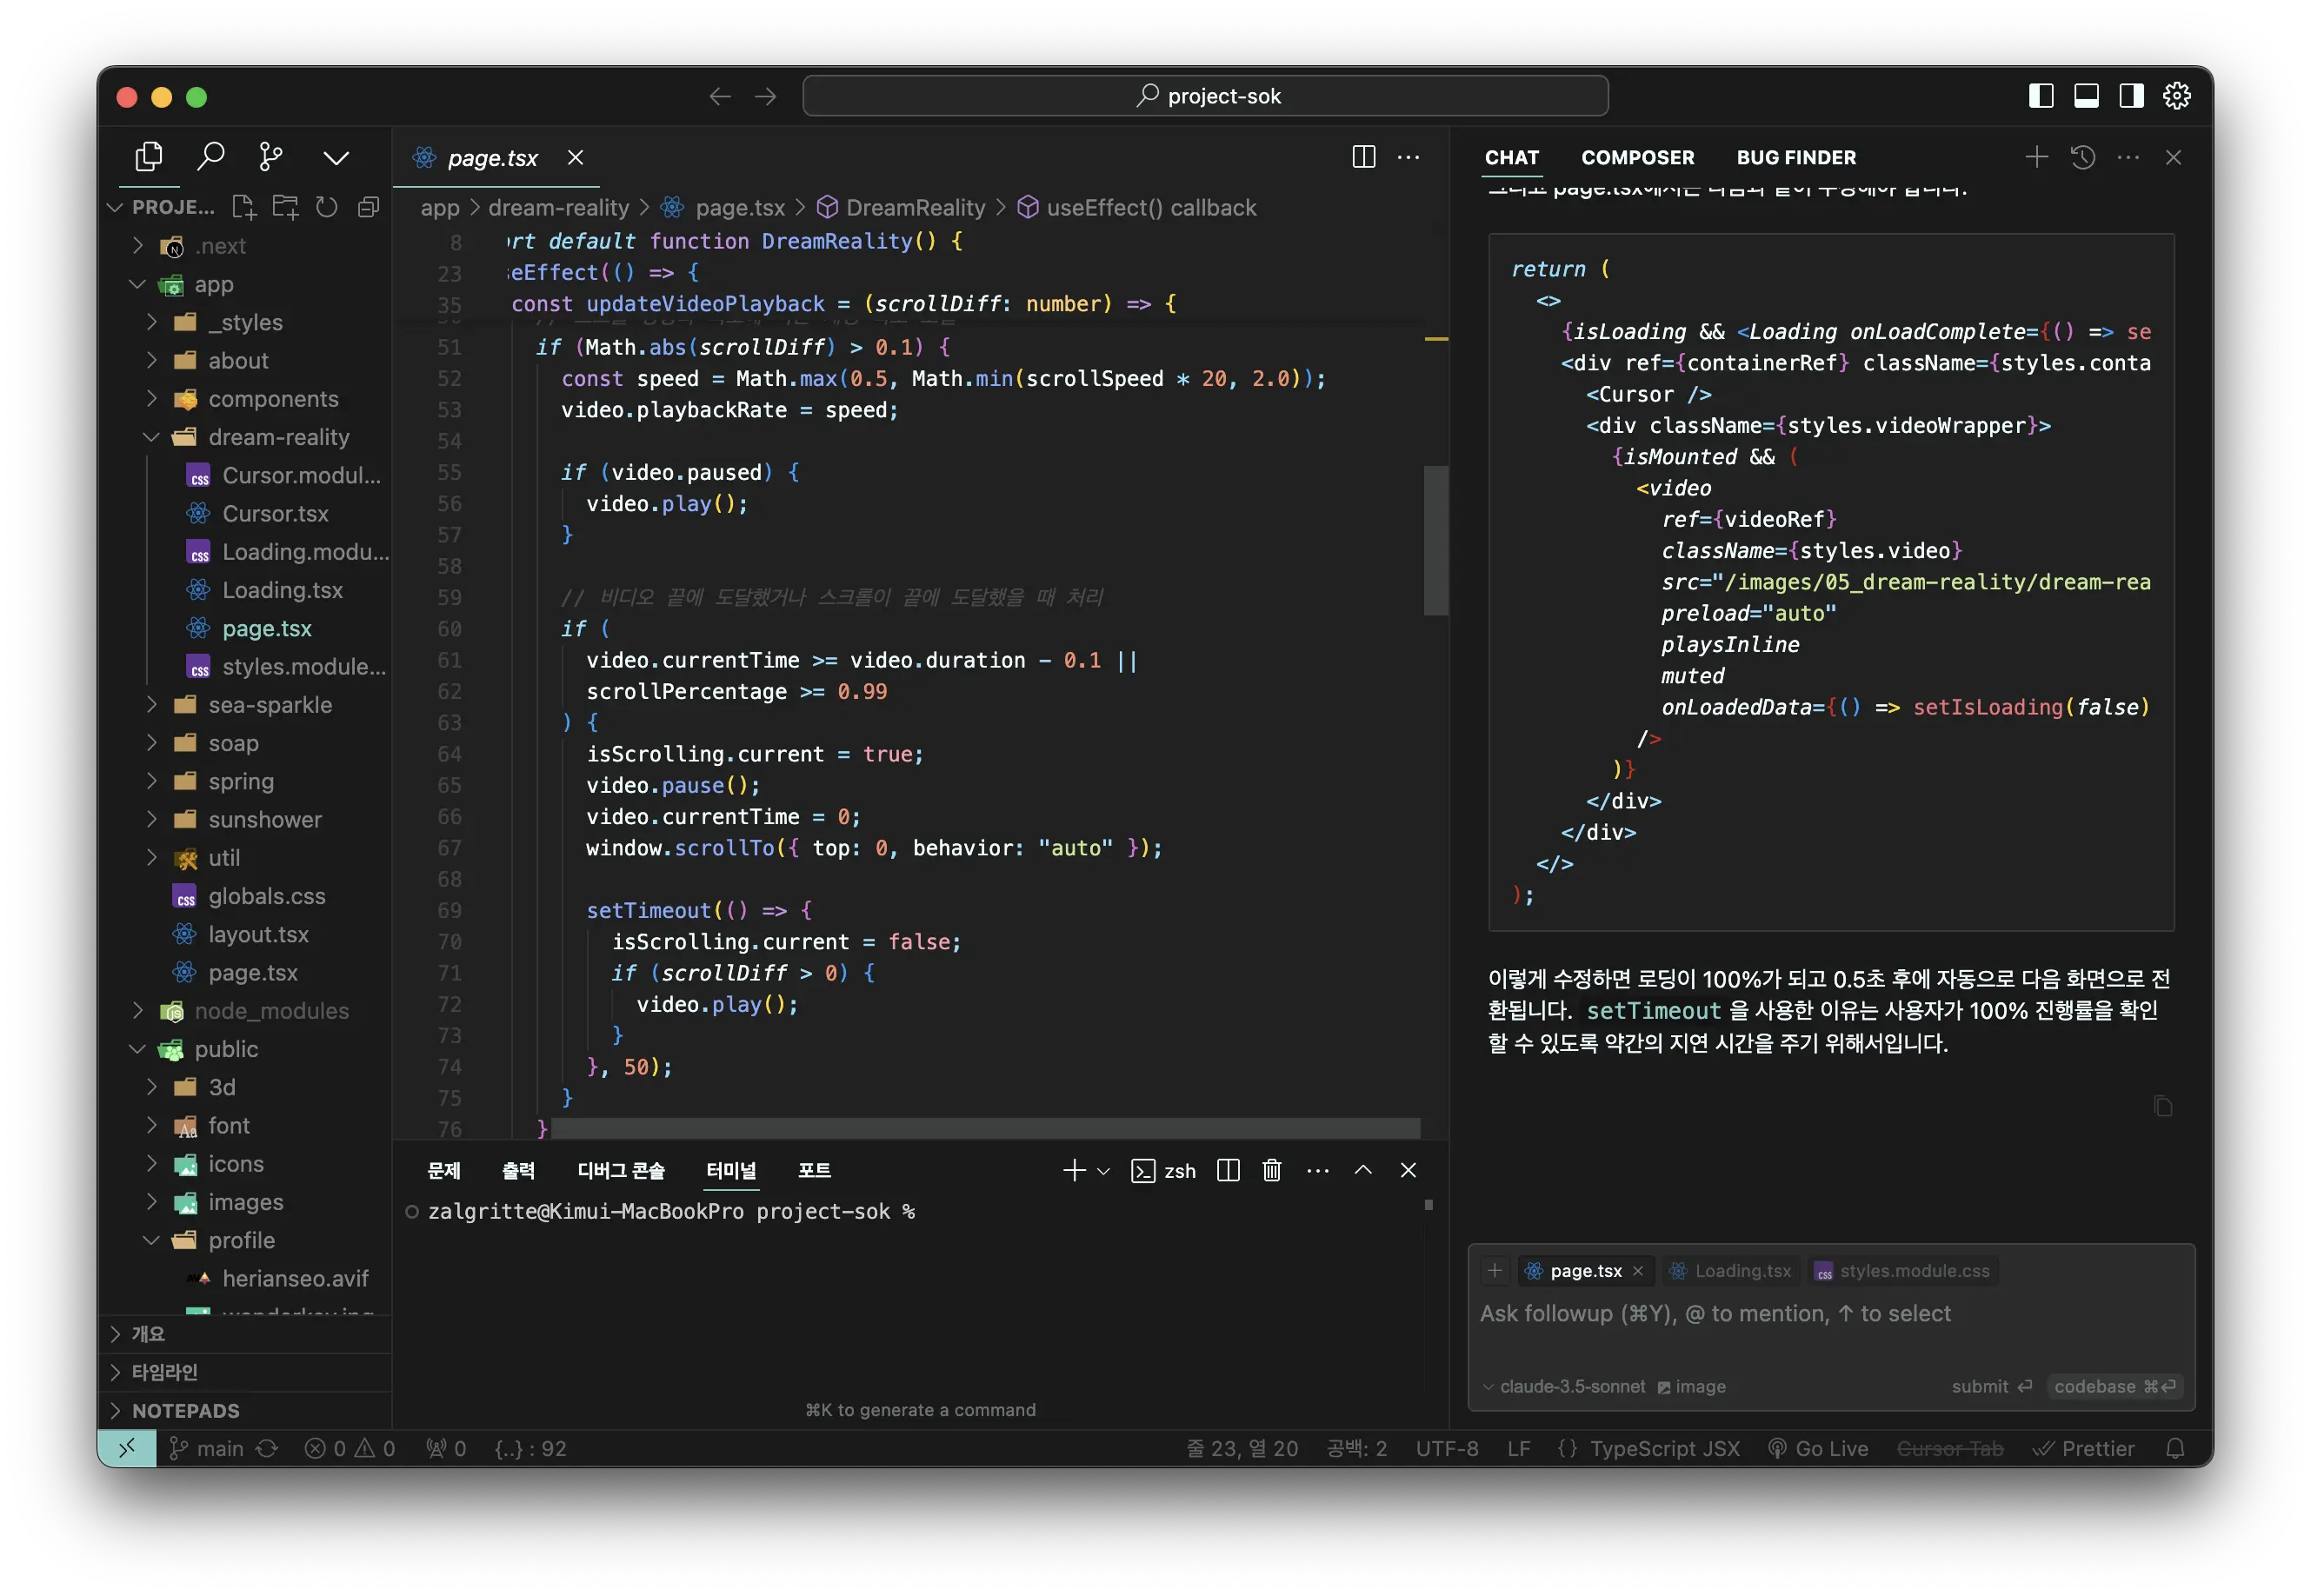2311x1596 pixels.
Task: Create a new file in explorer
Action: tap(244, 207)
